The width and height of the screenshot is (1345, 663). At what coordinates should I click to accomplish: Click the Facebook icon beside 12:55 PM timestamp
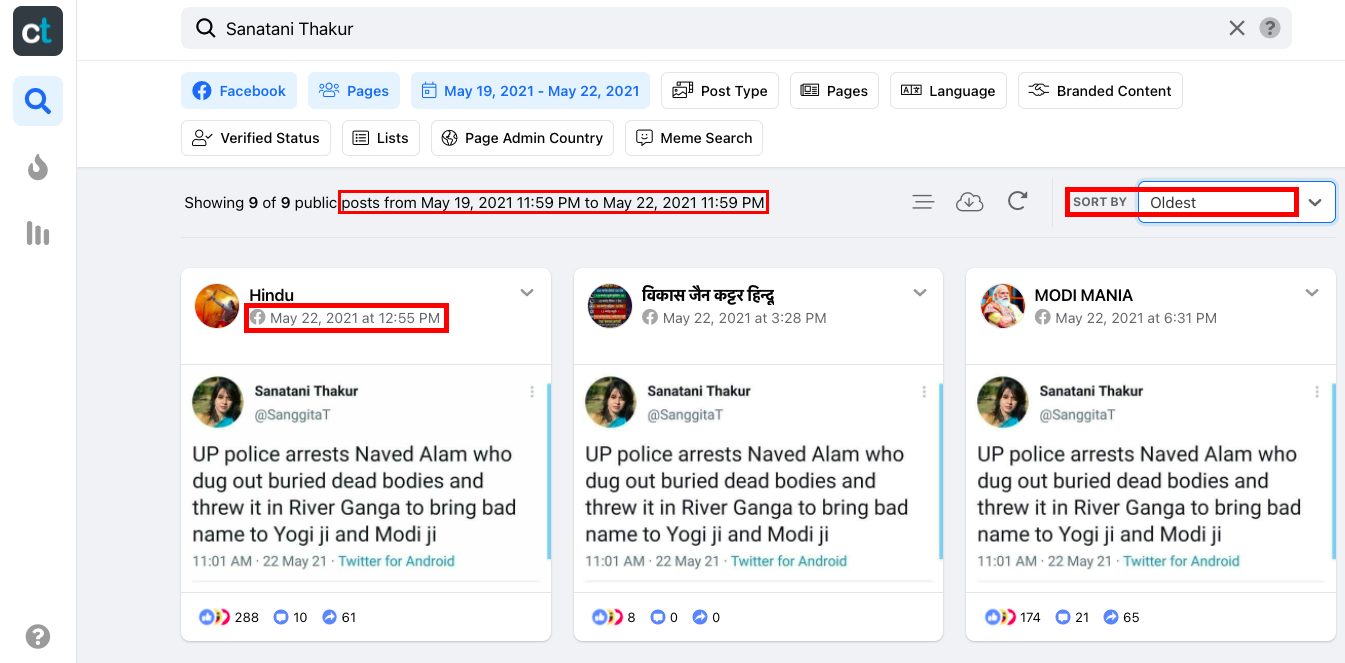(x=258, y=318)
